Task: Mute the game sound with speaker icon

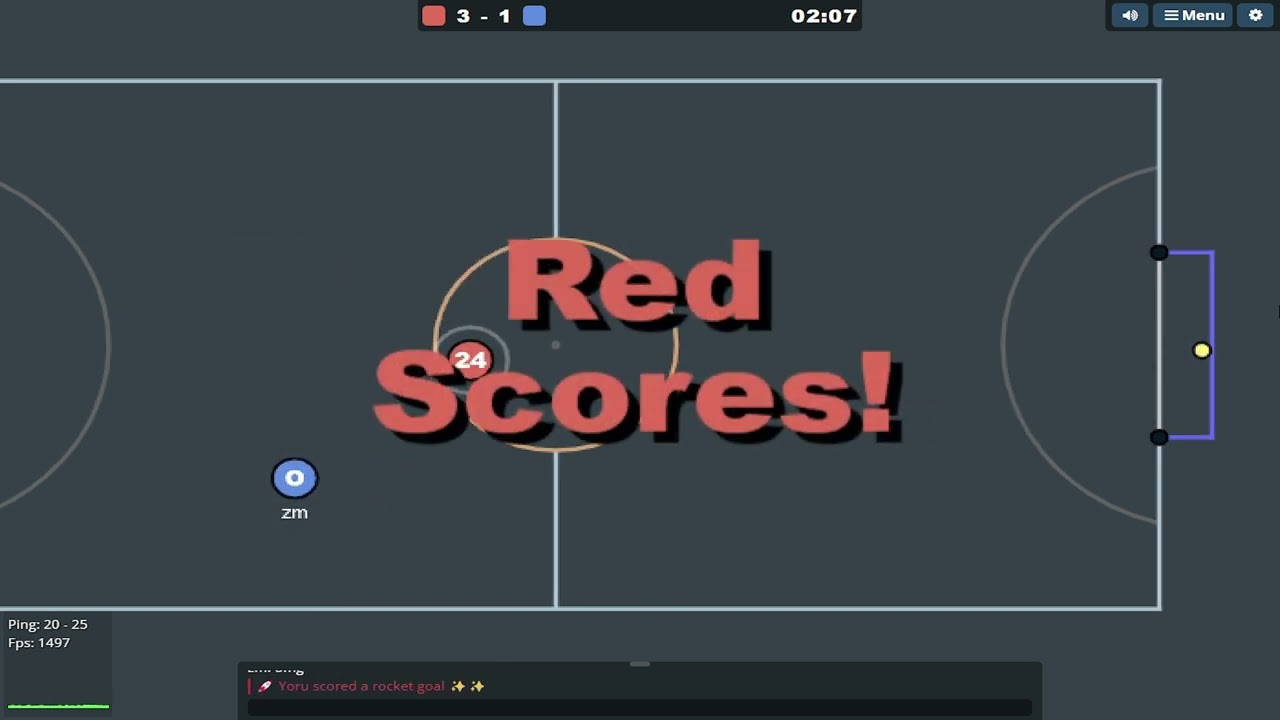Action: [1130, 15]
